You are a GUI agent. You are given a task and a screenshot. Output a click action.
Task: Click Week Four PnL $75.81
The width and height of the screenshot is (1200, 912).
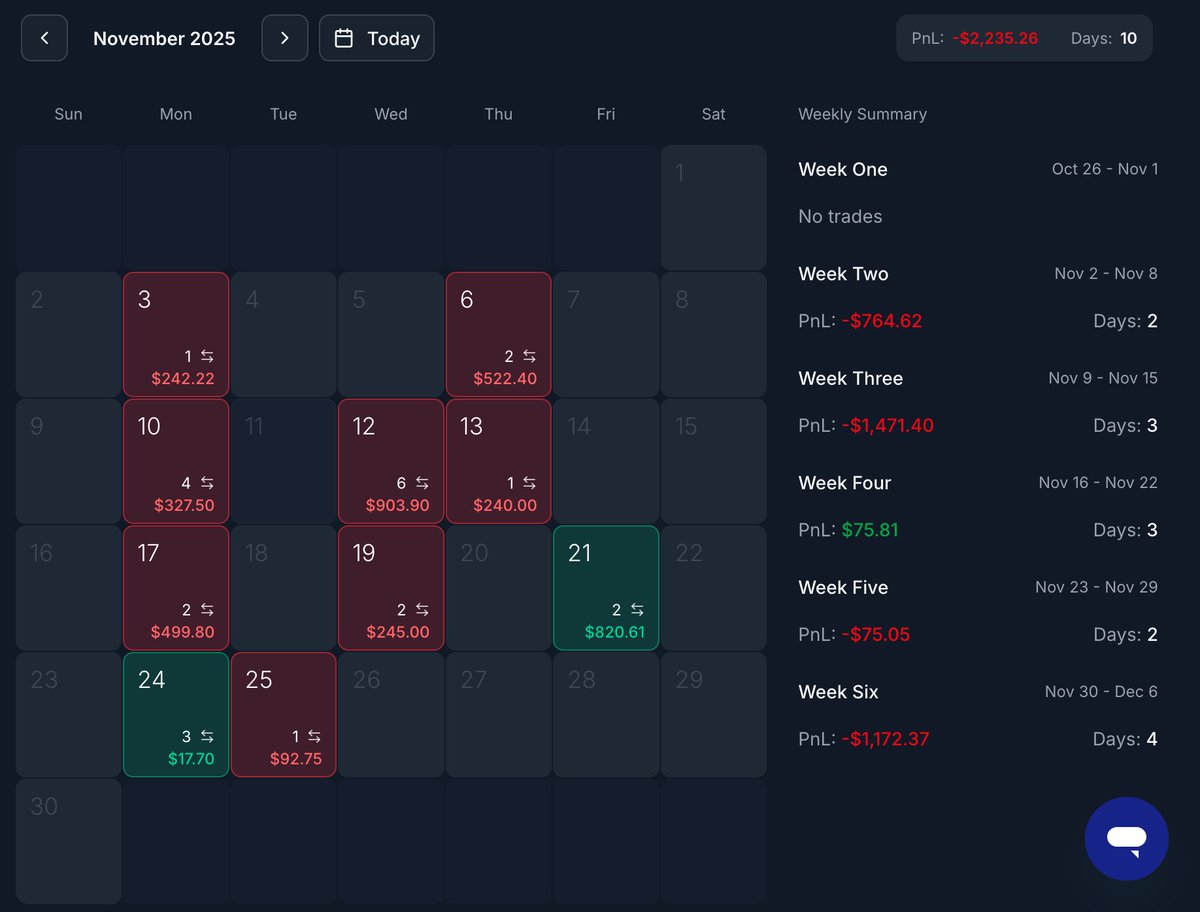click(x=870, y=530)
